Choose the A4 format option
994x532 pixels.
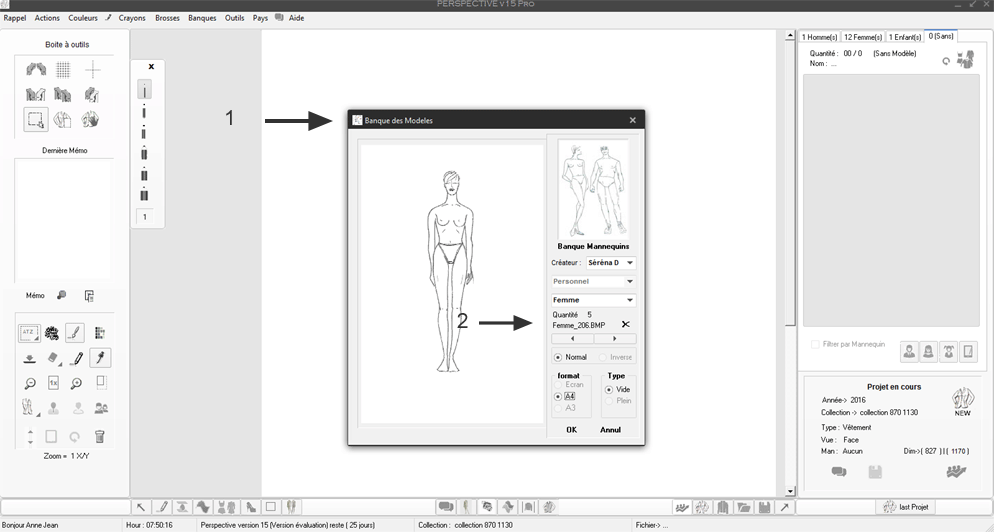click(558, 396)
